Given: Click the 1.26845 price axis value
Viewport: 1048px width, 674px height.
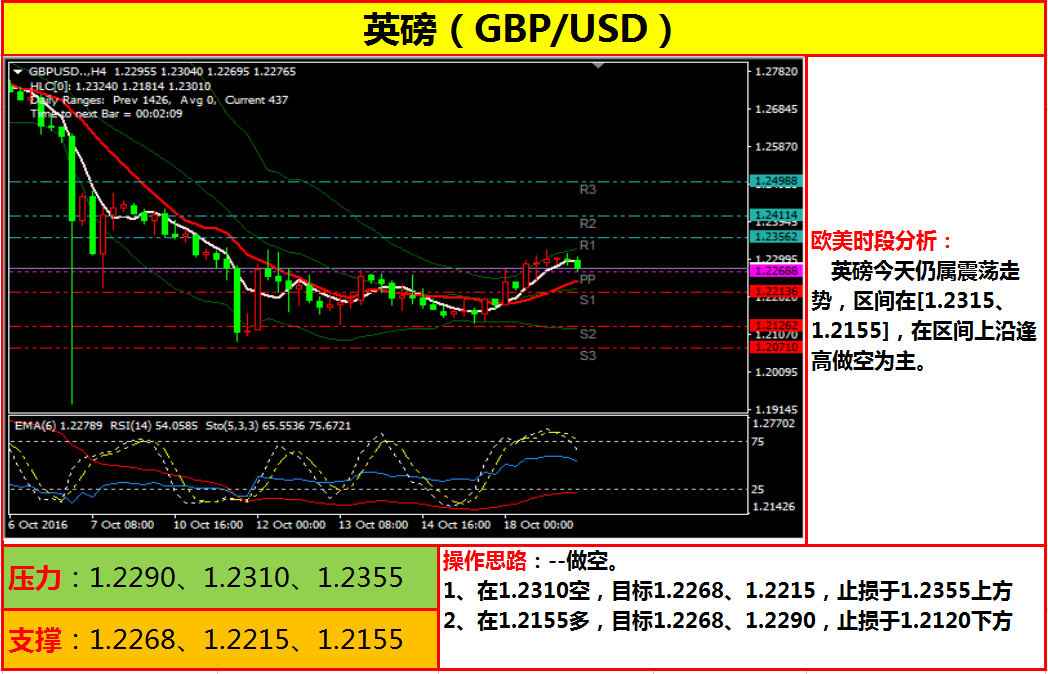Looking at the screenshot, I should tap(775, 109).
